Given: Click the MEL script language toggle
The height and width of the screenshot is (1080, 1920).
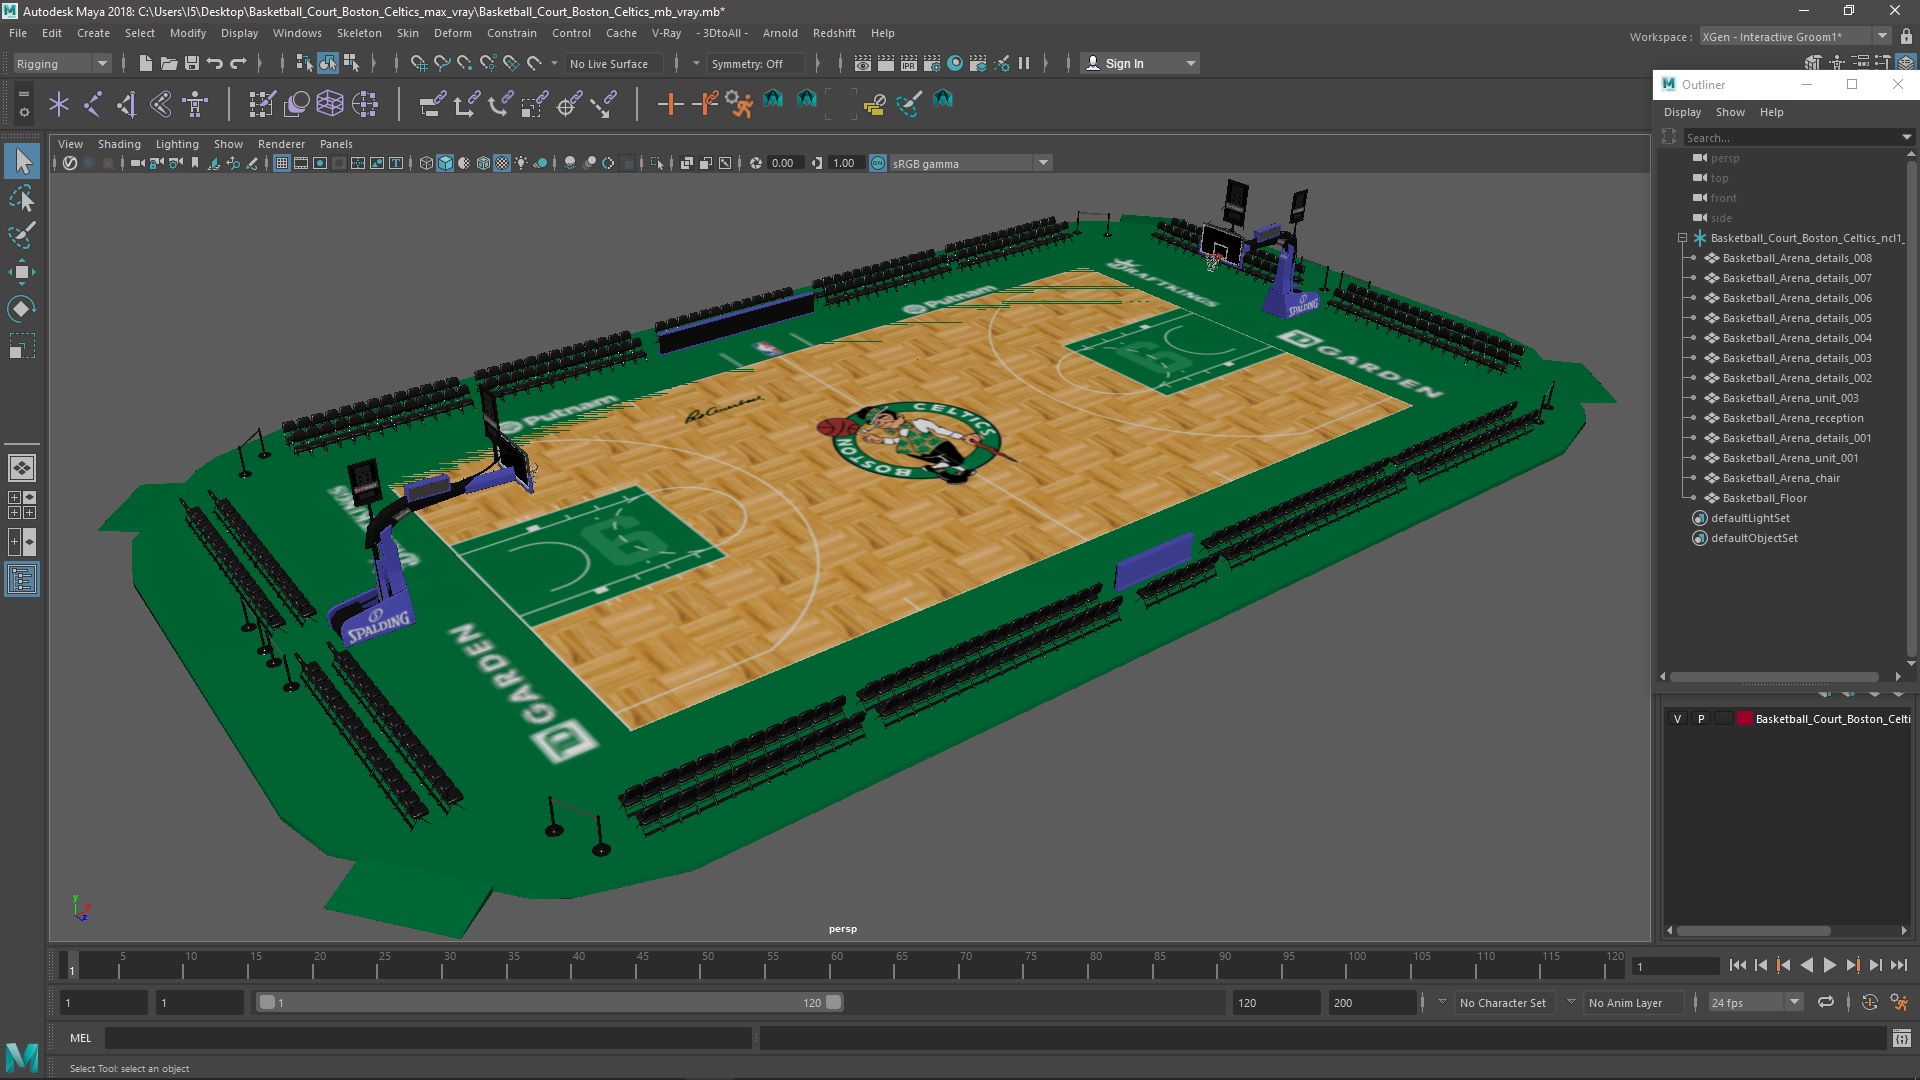Looking at the screenshot, I should point(80,1038).
